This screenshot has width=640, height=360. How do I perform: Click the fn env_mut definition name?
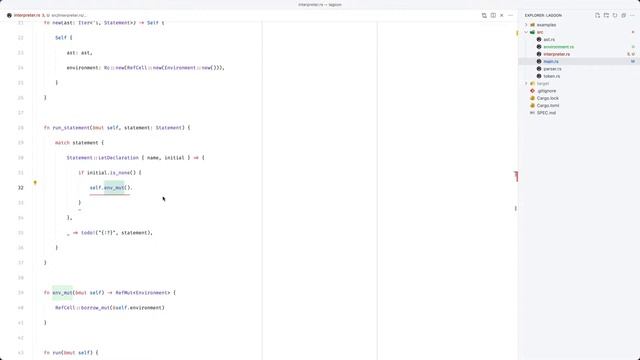point(62,293)
